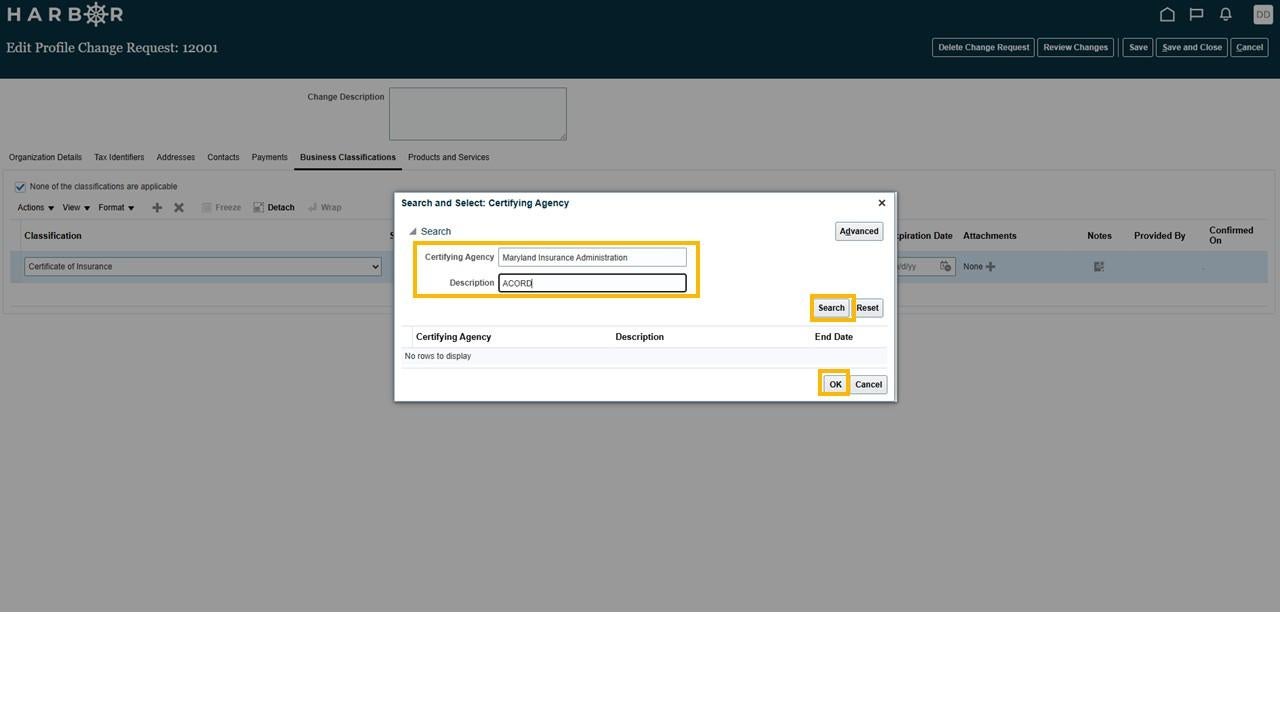Click the header Cancel button
This screenshot has height=720, width=1280.
coord(1249,48)
